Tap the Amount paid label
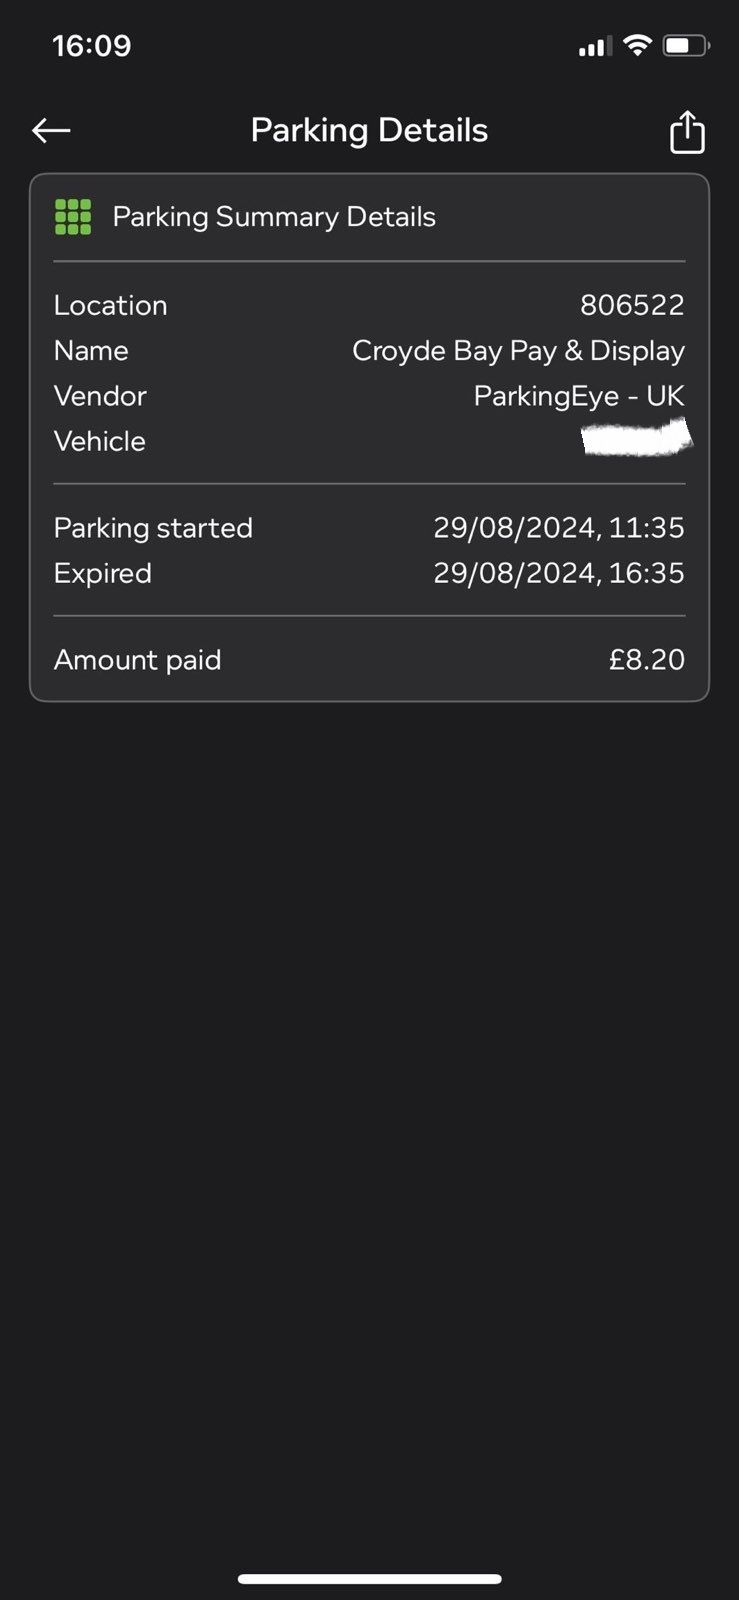Viewport: 739px width, 1600px height. 138,660
